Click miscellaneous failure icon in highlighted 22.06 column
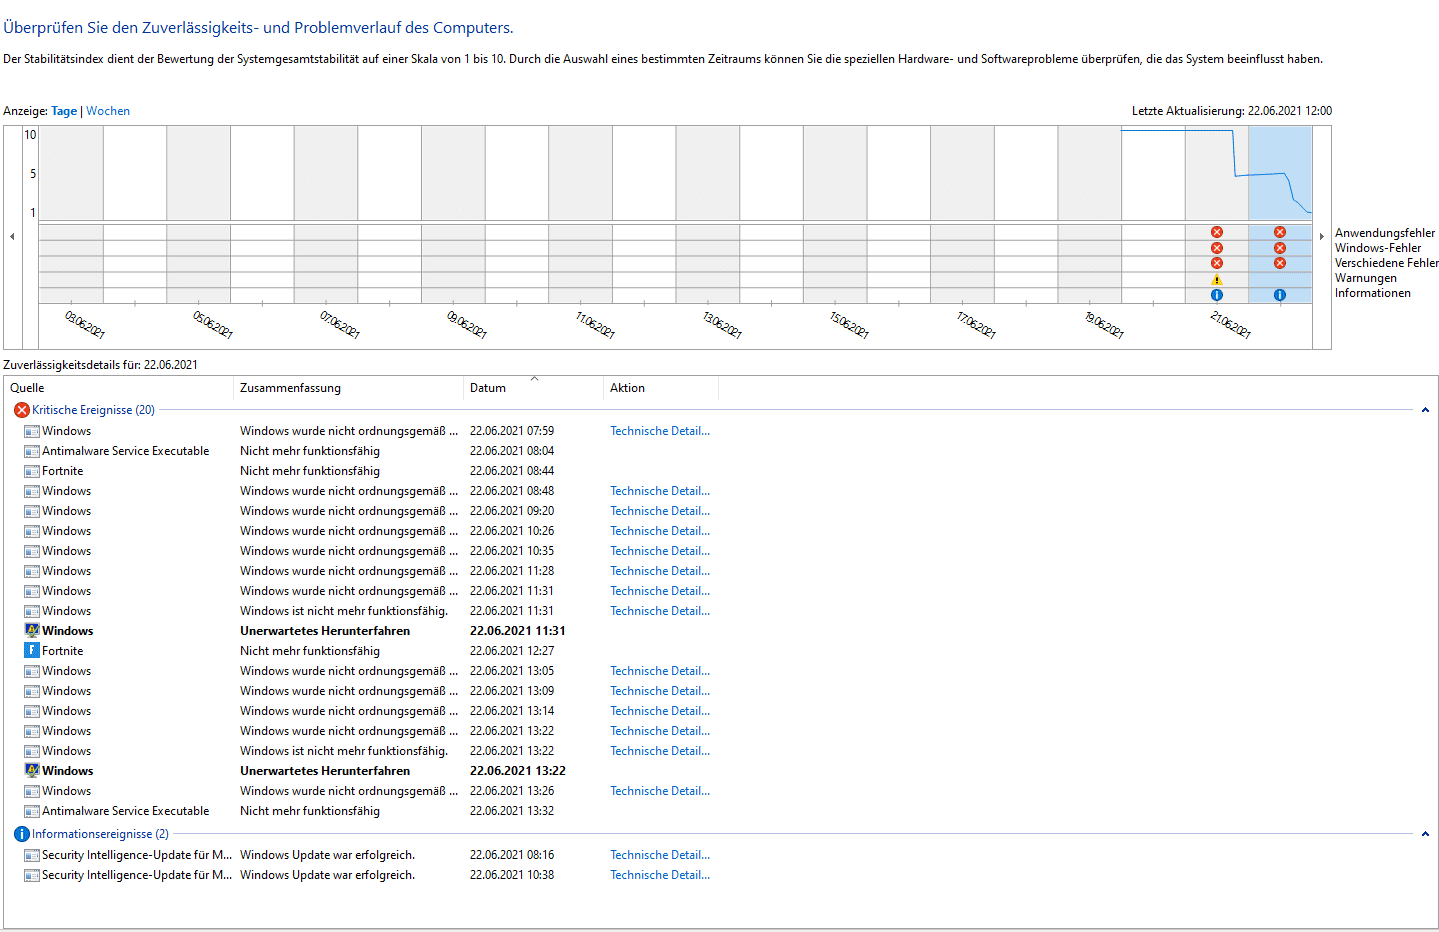 (x=1280, y=263)
